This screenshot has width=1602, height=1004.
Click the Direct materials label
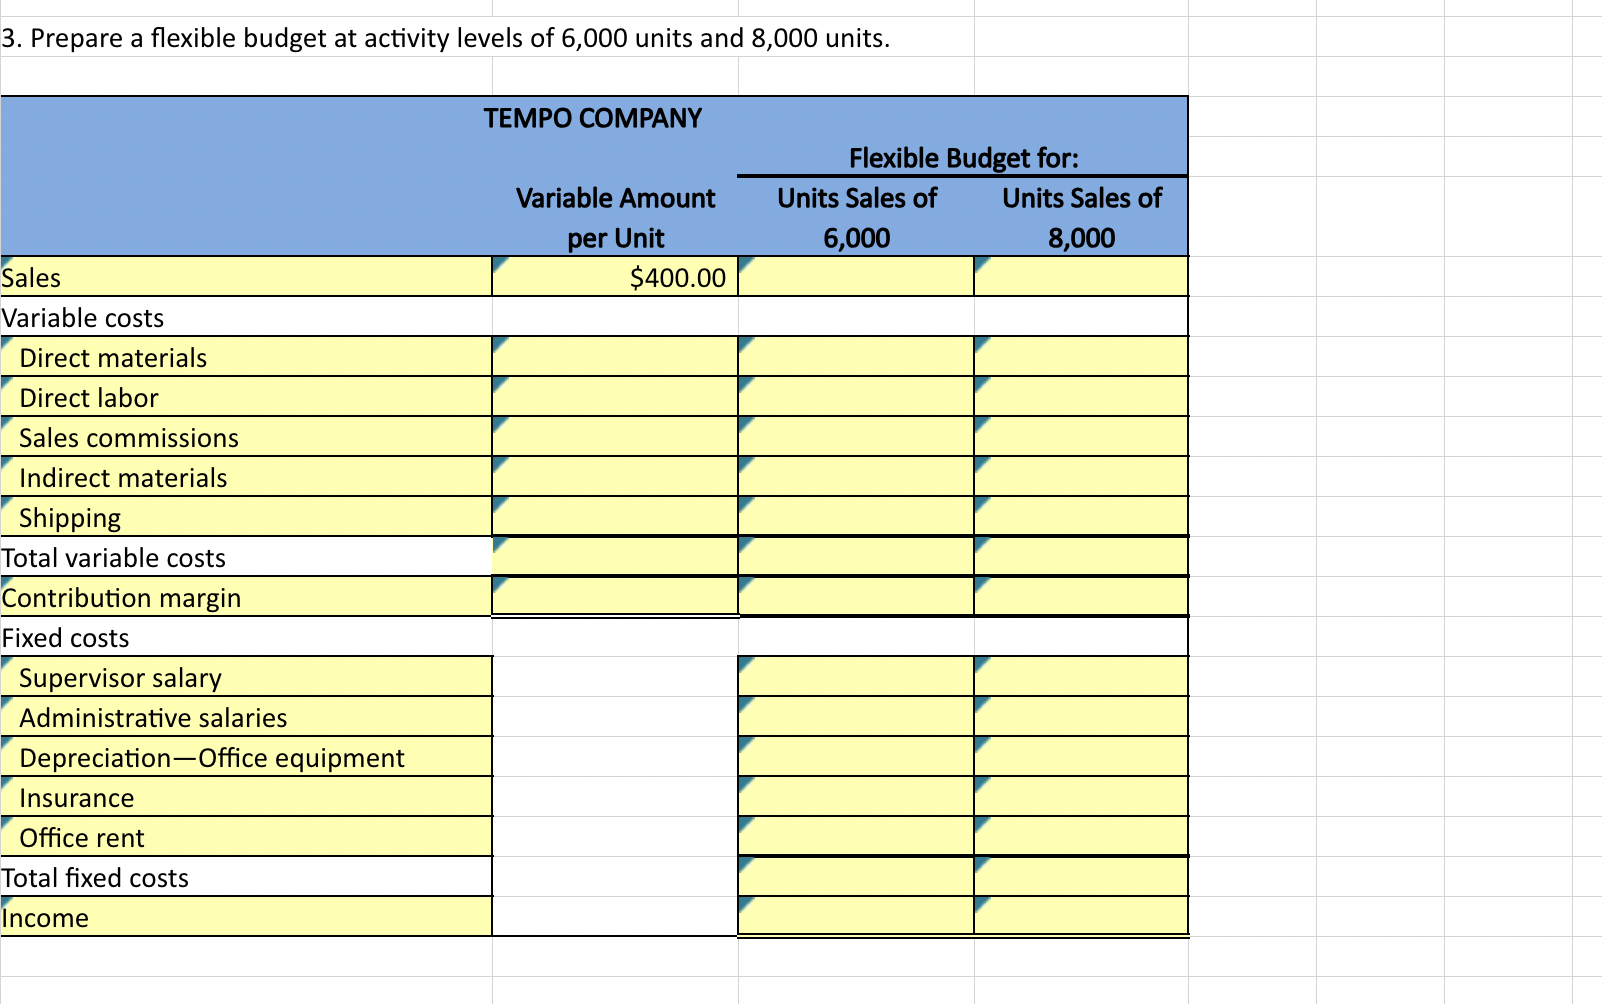tap(113, 357)
